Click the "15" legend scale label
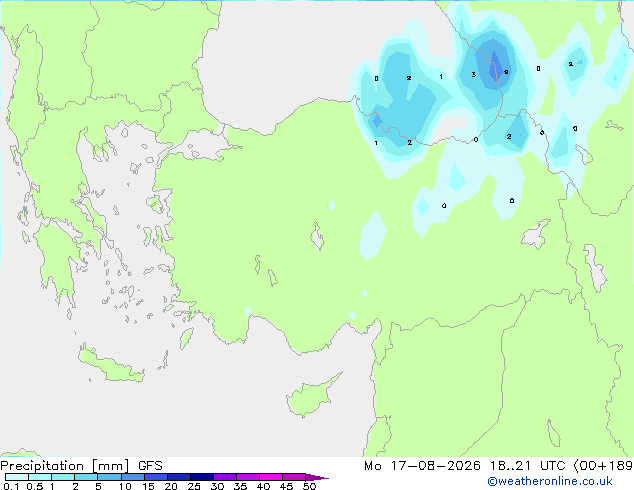634x490 pixels. pos(148,486)
